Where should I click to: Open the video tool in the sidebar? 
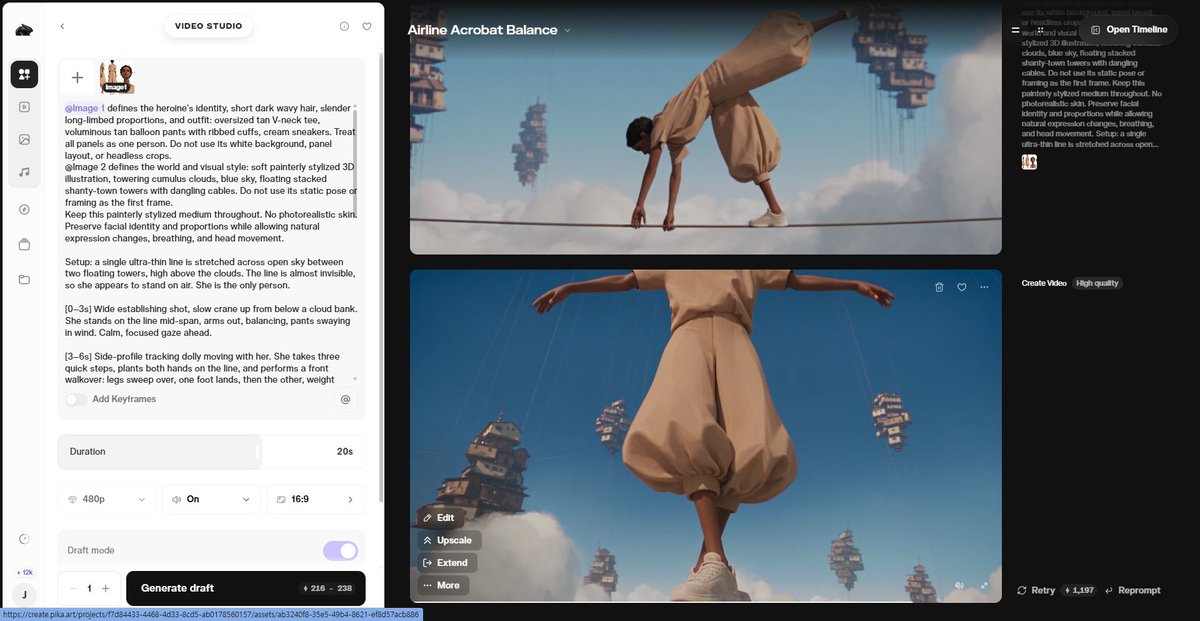coord(24,107)
